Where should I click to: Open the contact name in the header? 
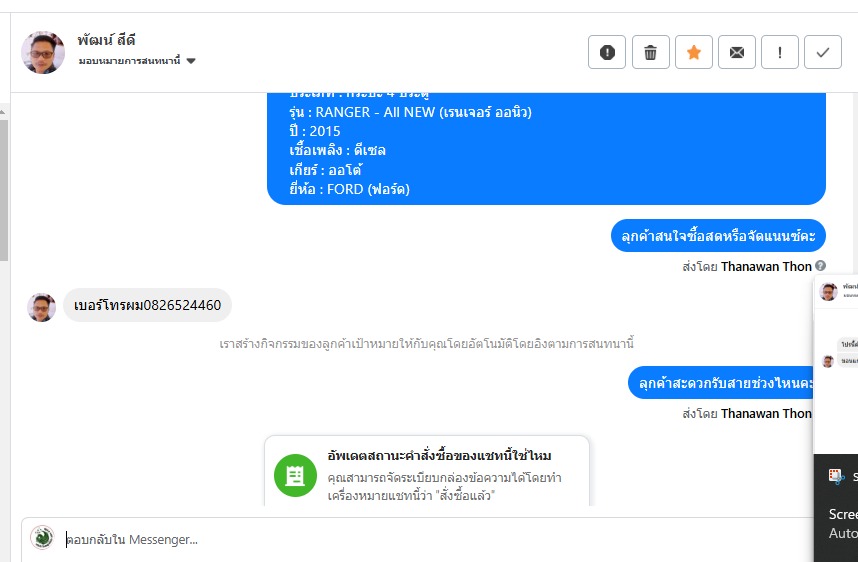point(106,41)
